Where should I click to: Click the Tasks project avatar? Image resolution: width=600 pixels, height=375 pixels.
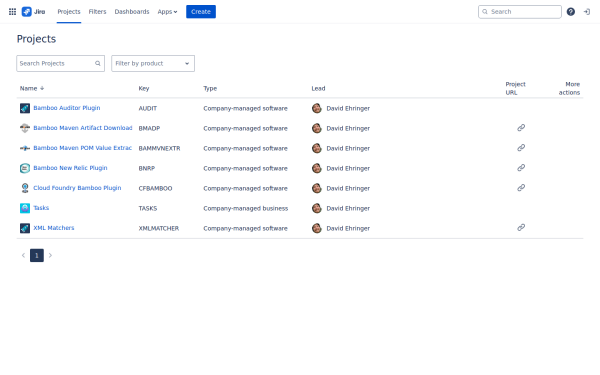pyautogui.click(x=25, y=208)
